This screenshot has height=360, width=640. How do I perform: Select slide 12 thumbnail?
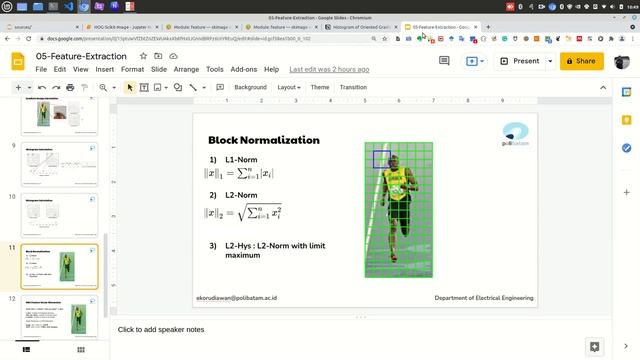(60, 317)
